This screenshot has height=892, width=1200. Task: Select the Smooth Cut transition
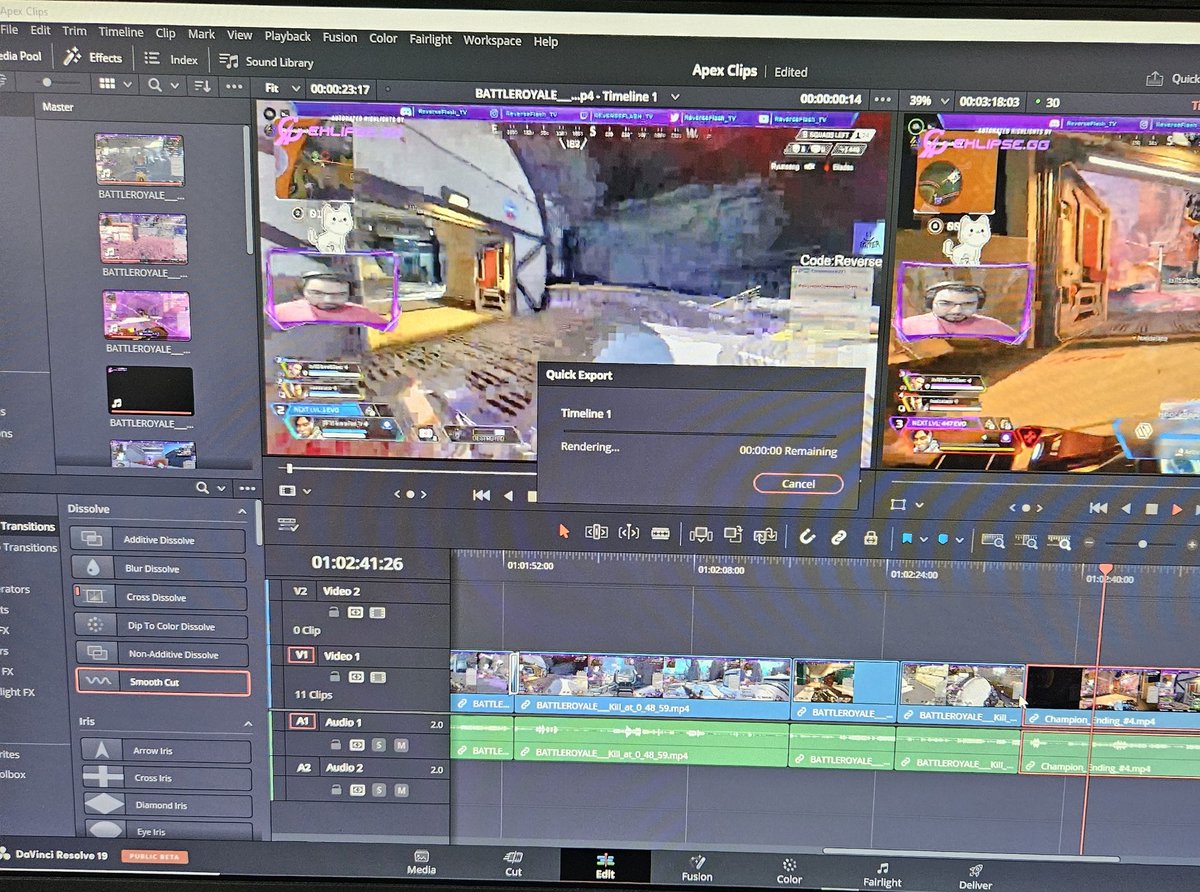click(162, 682)
